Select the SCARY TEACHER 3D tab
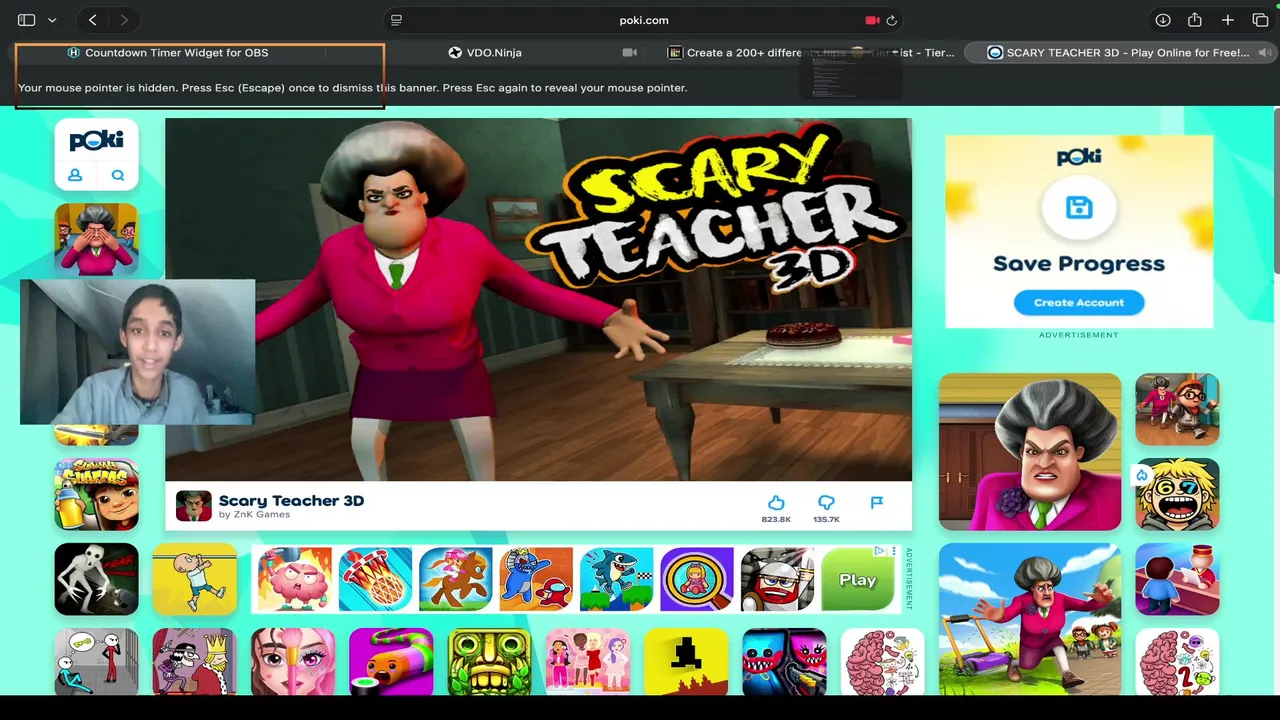Viewport: 1280px width, 720px height. pyautogui.click(x=1118, y=52)
